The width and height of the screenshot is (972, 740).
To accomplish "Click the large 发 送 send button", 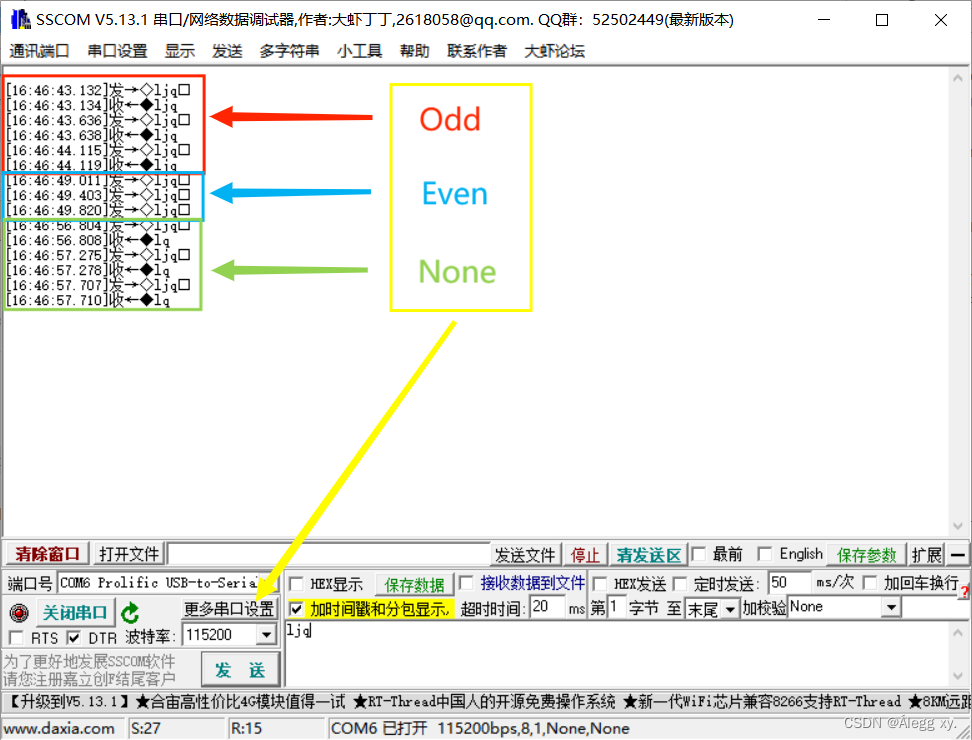I will (x=241, y=669).
